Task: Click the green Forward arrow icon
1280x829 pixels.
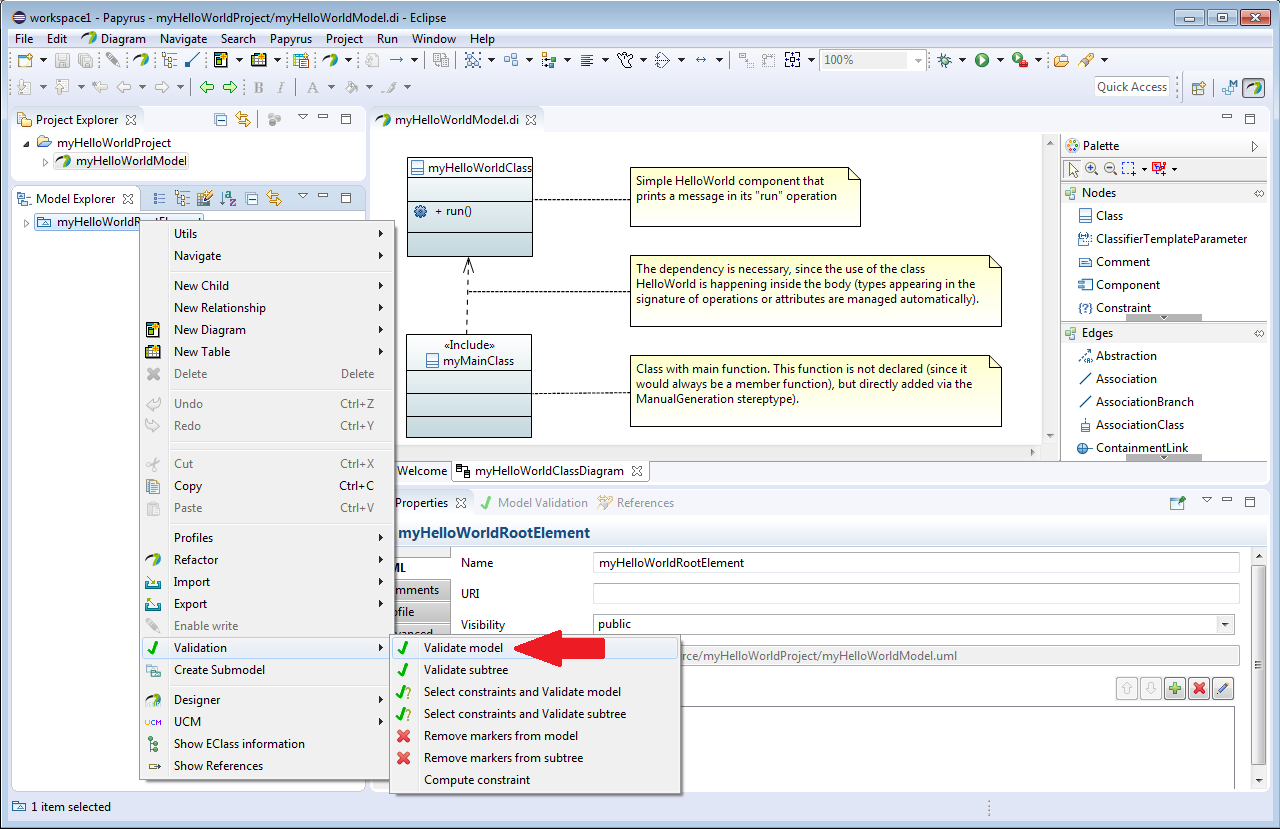Action: pos(230,87)
